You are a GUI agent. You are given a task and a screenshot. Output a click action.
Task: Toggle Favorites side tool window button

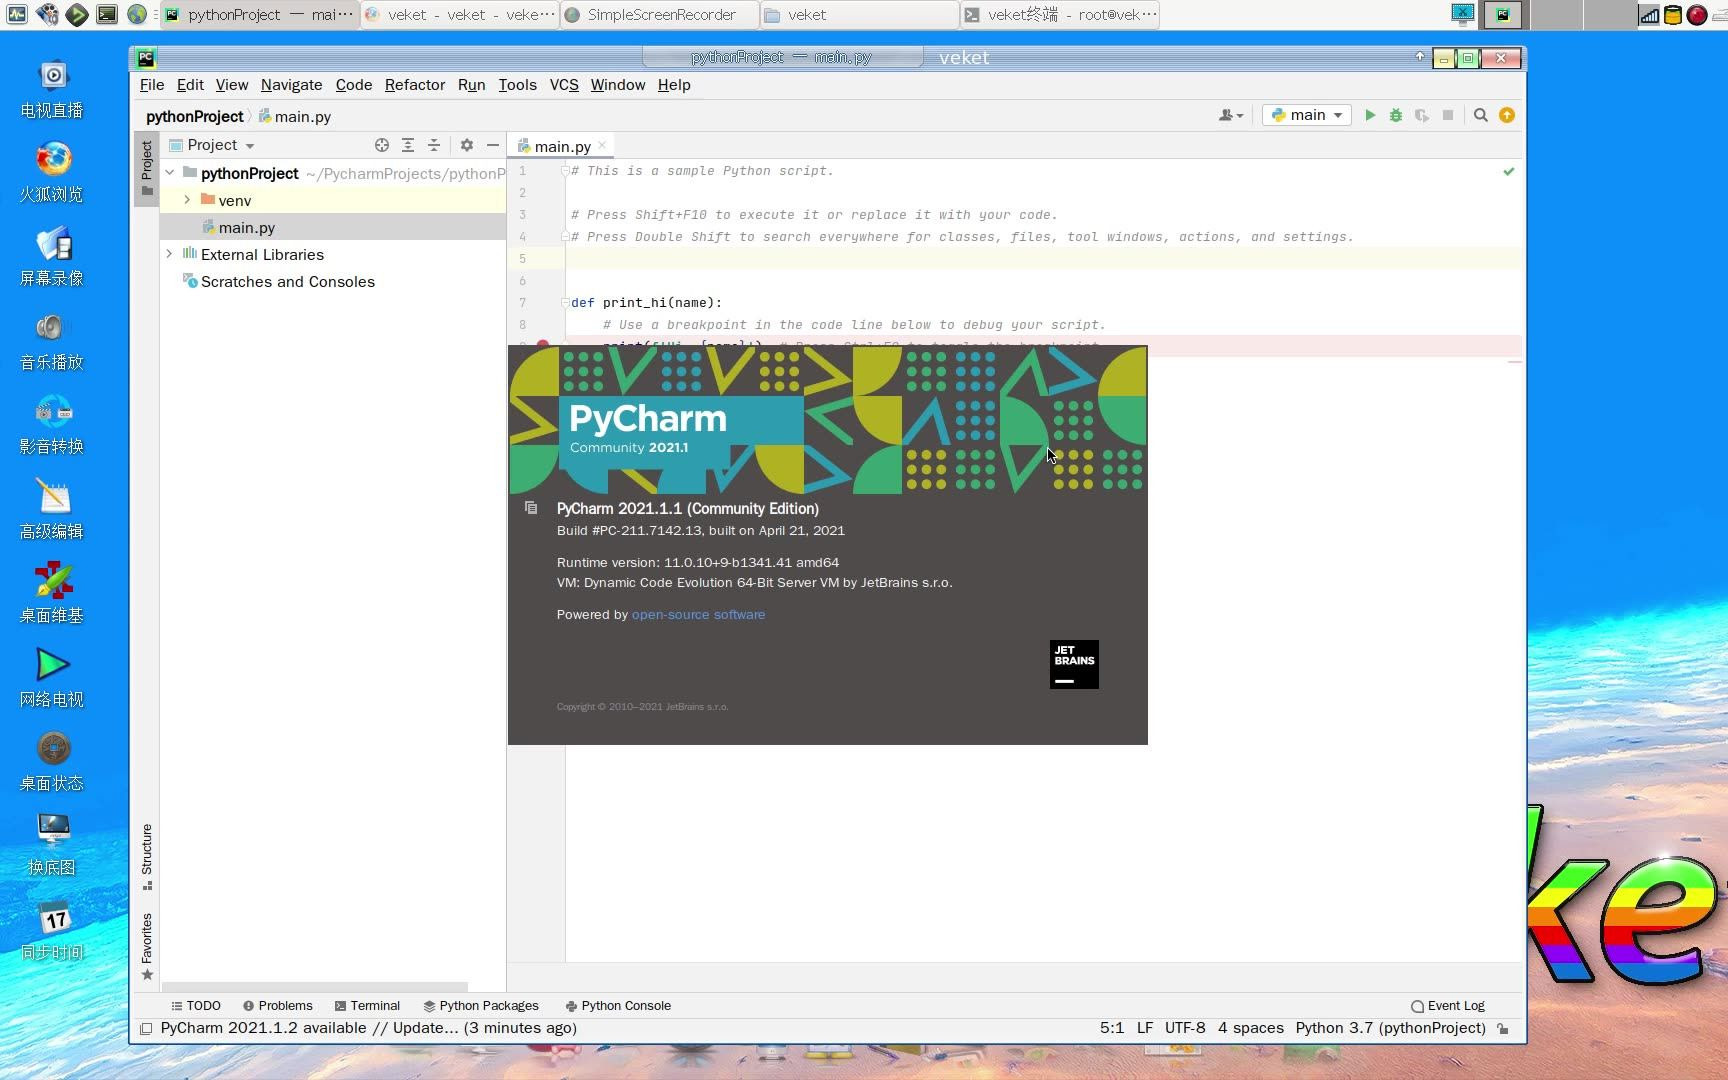147,946
